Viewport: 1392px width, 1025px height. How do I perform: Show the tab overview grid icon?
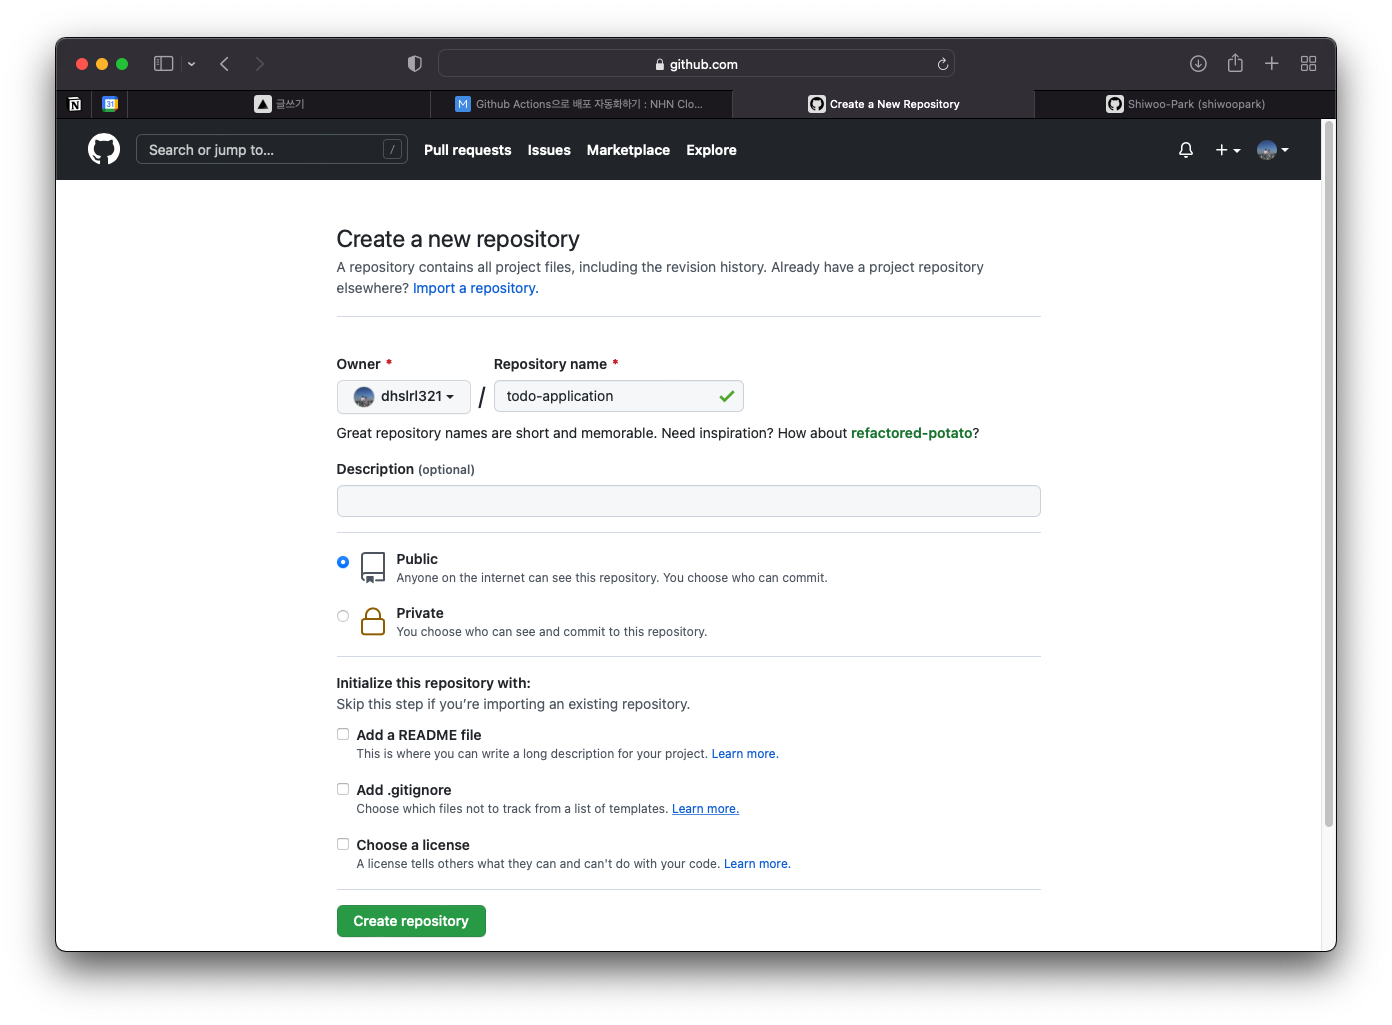1308,64
